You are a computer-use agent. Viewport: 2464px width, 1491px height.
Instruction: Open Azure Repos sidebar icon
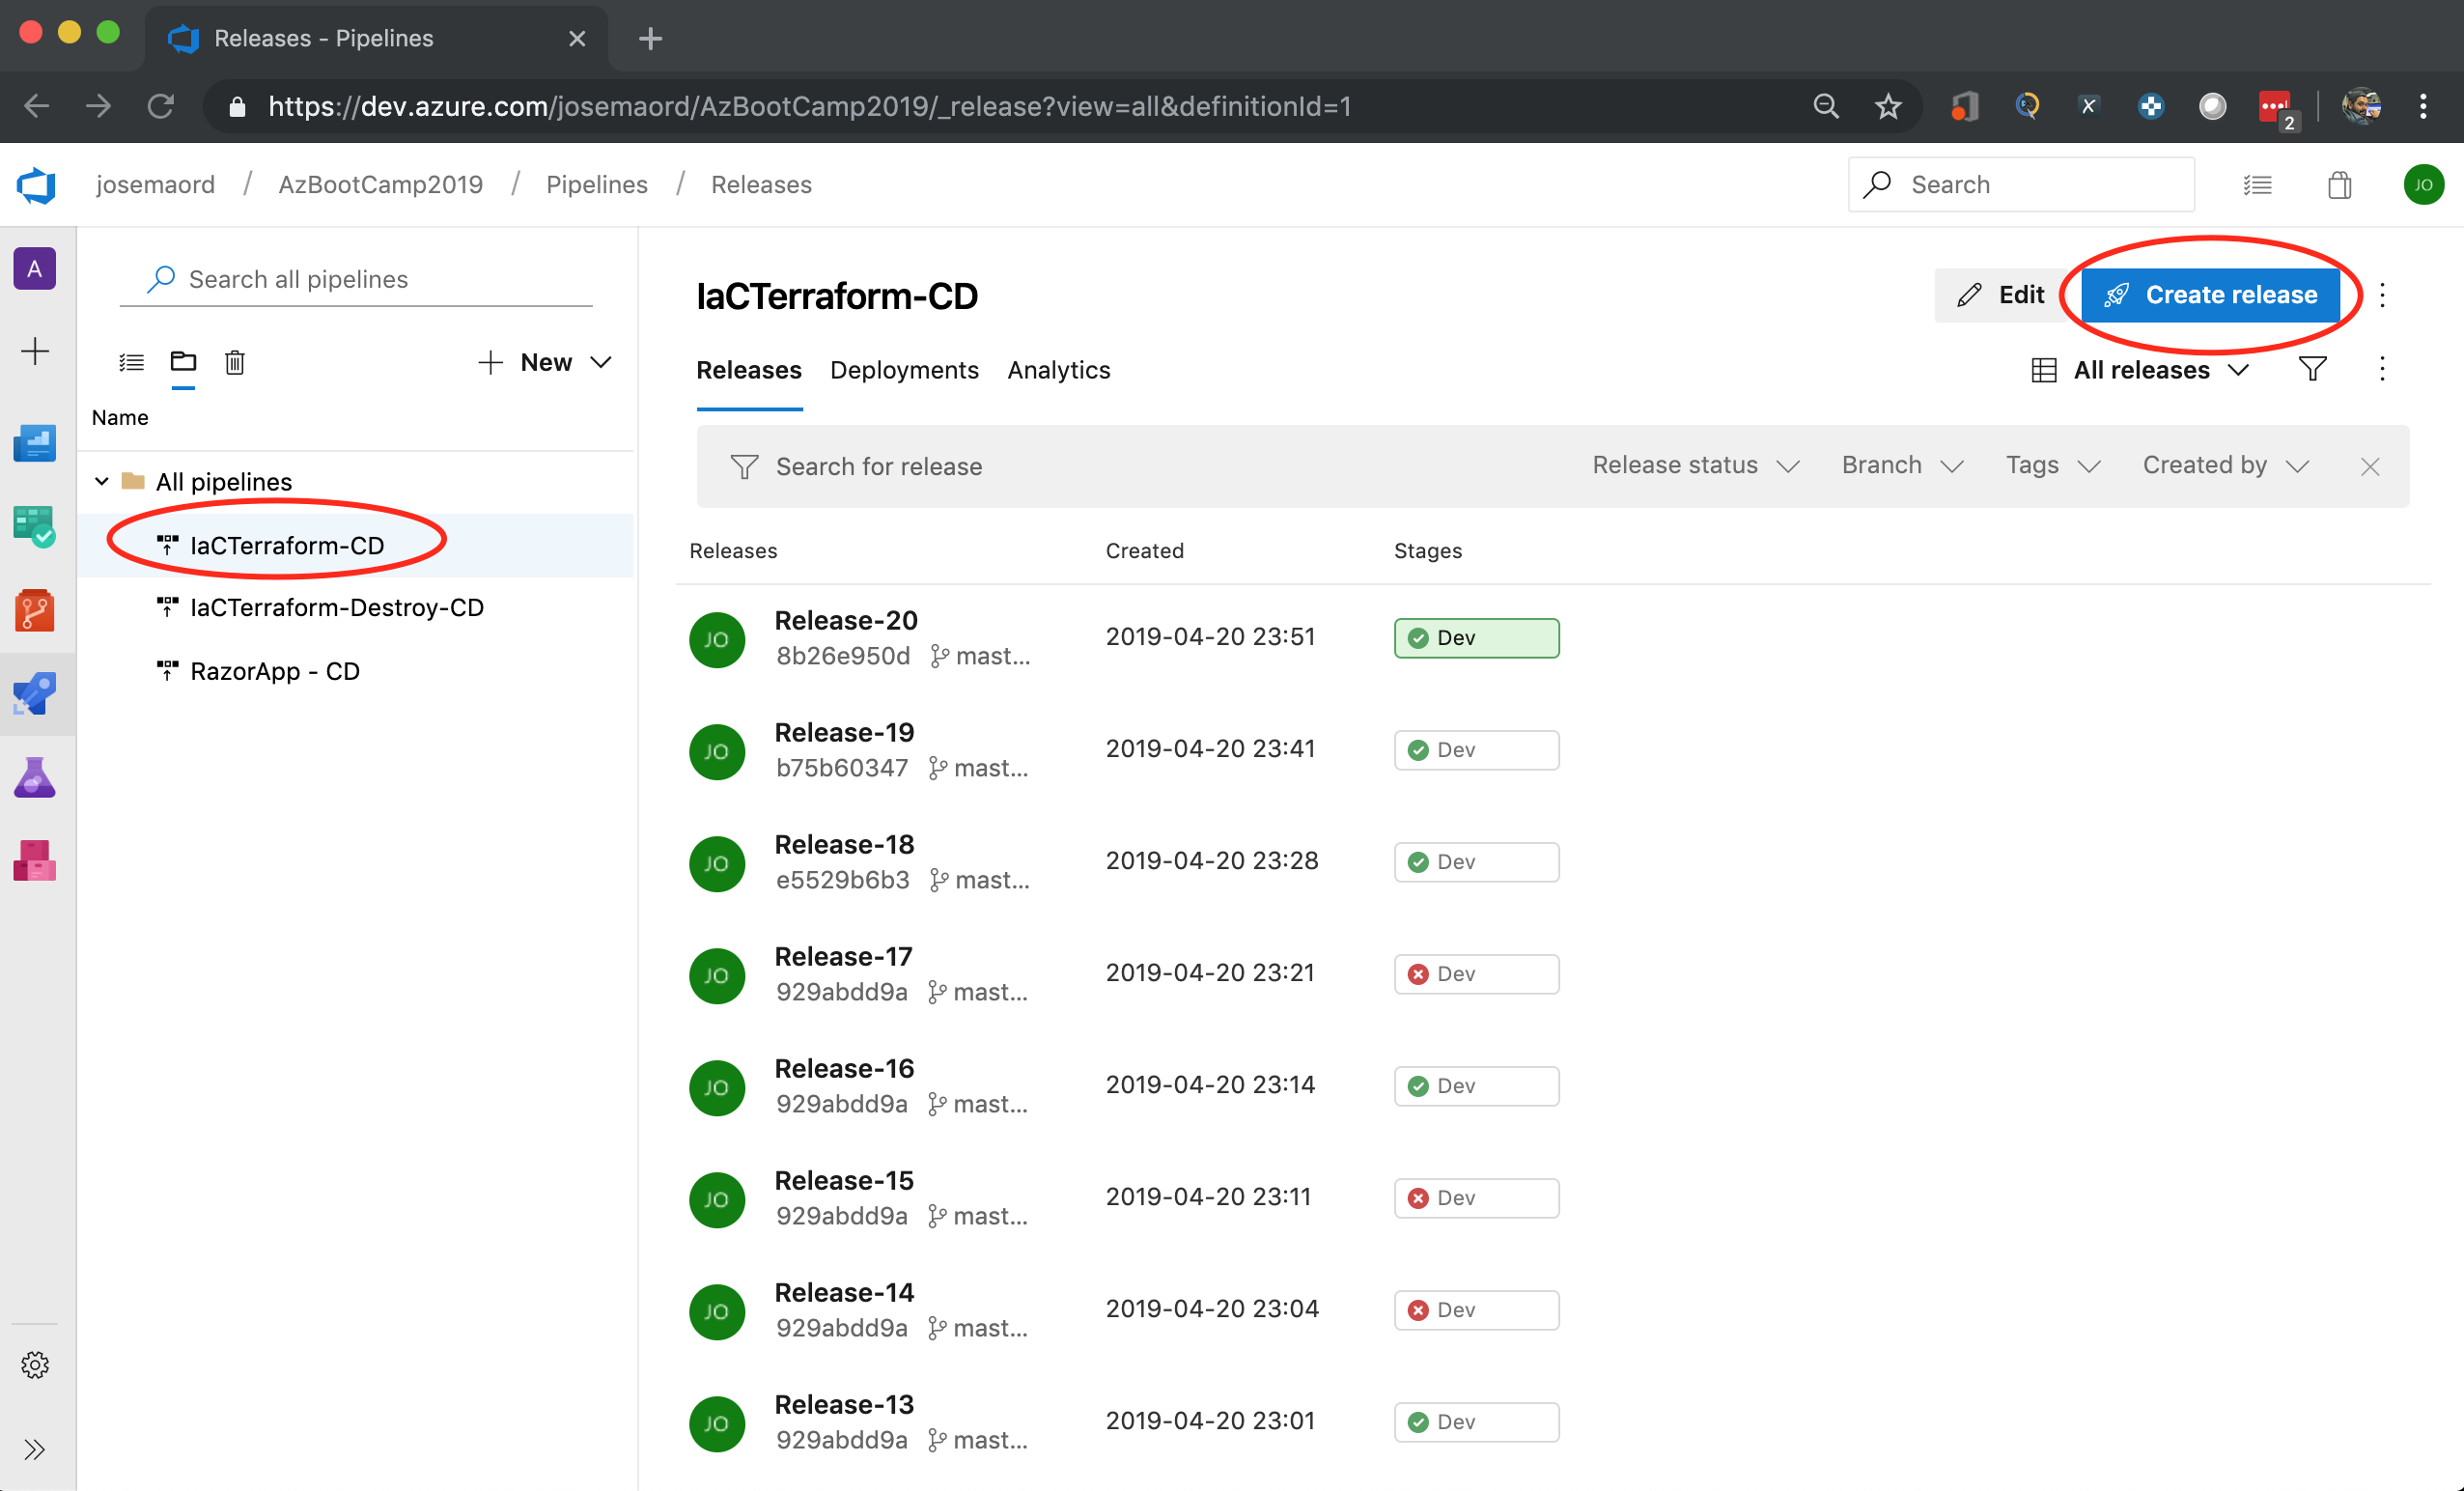[x=35, y=610]
